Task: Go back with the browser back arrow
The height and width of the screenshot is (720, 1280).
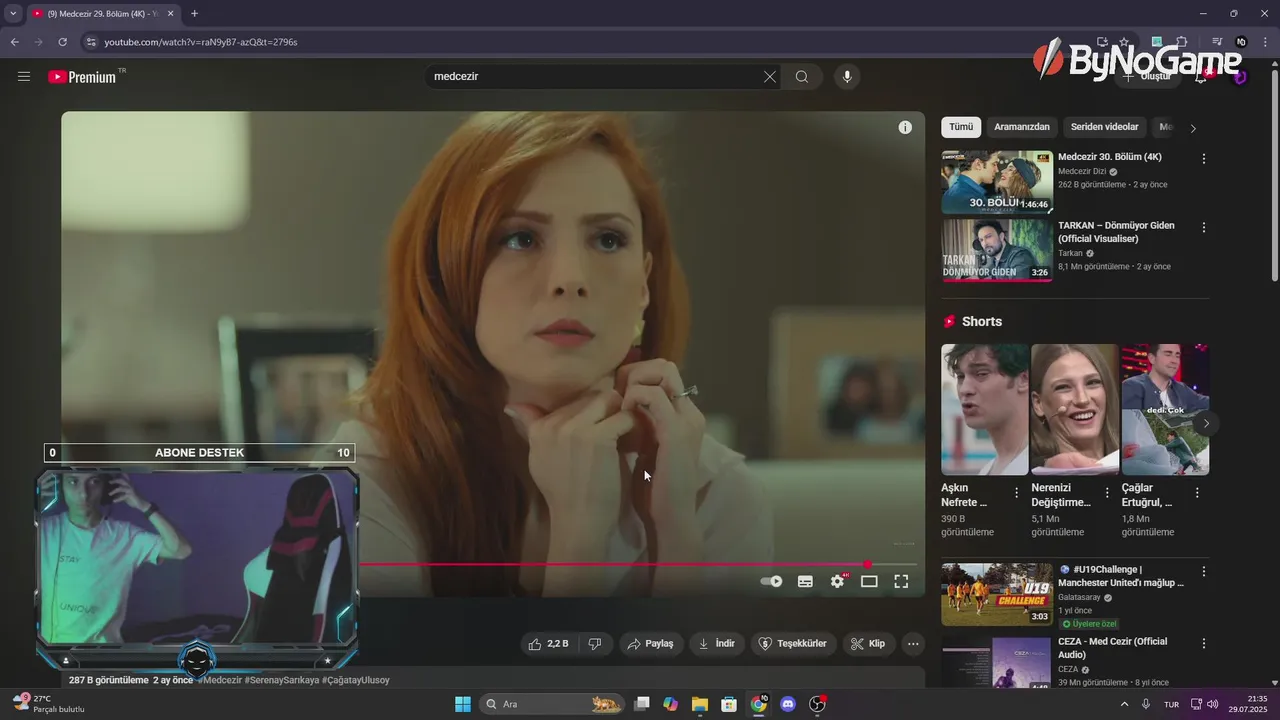Action: click(14, 42)
